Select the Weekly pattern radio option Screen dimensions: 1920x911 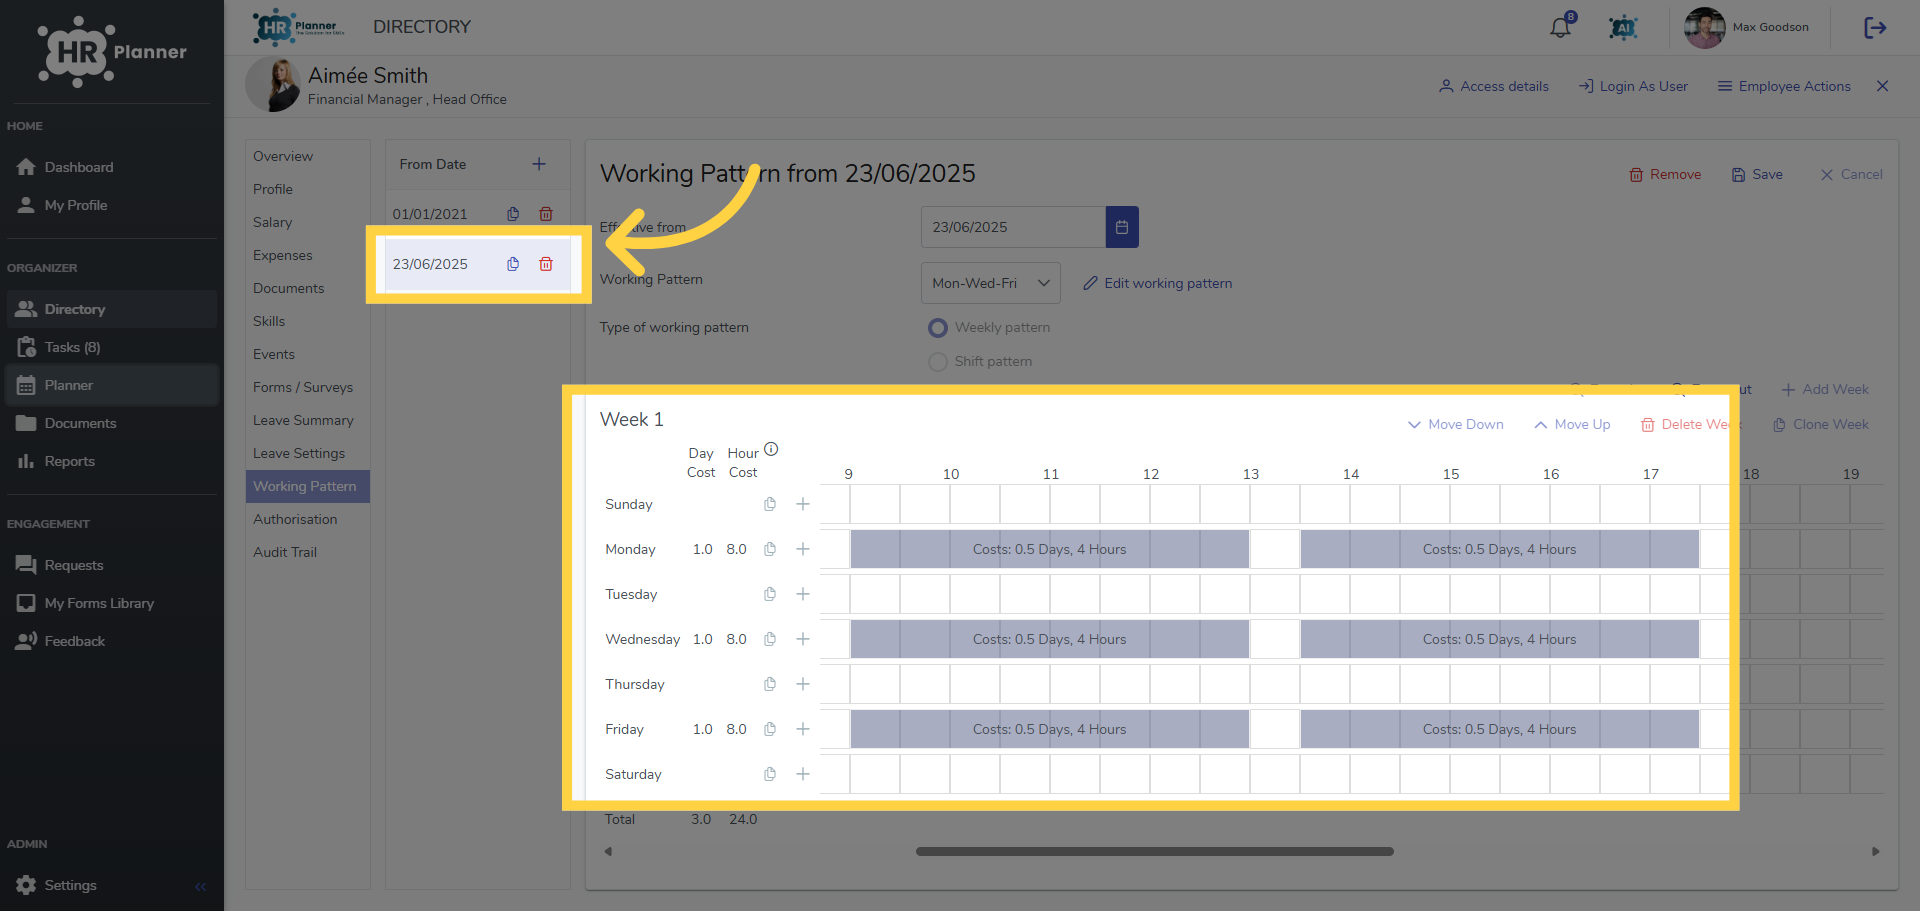(937, 327)
